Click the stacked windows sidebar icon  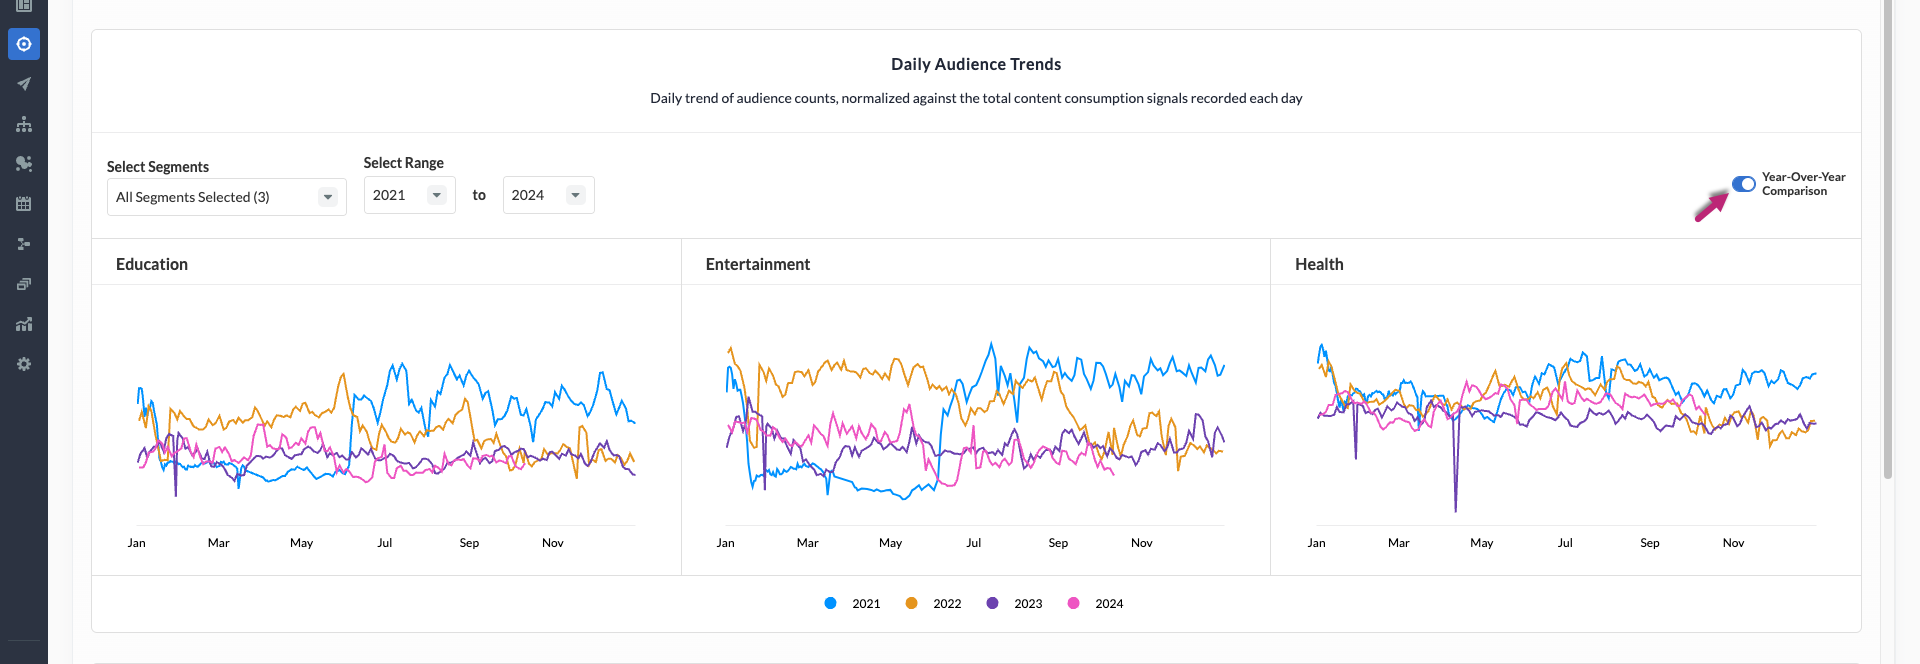tap(24, 284)
